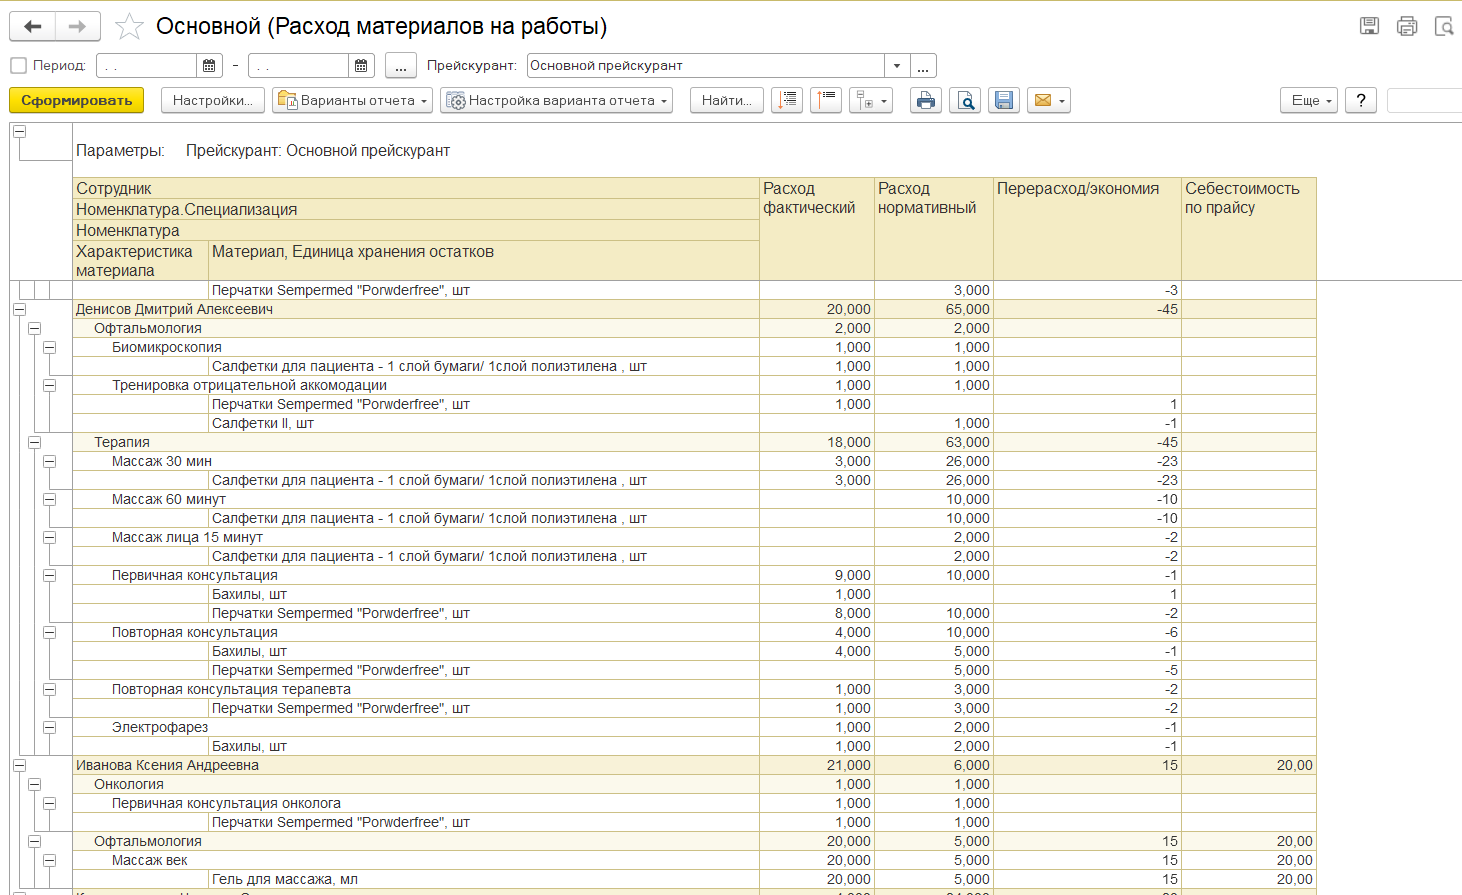Click the top-right printer icon
This screenshot has width=1462, height=895.
pos(1407,27)
